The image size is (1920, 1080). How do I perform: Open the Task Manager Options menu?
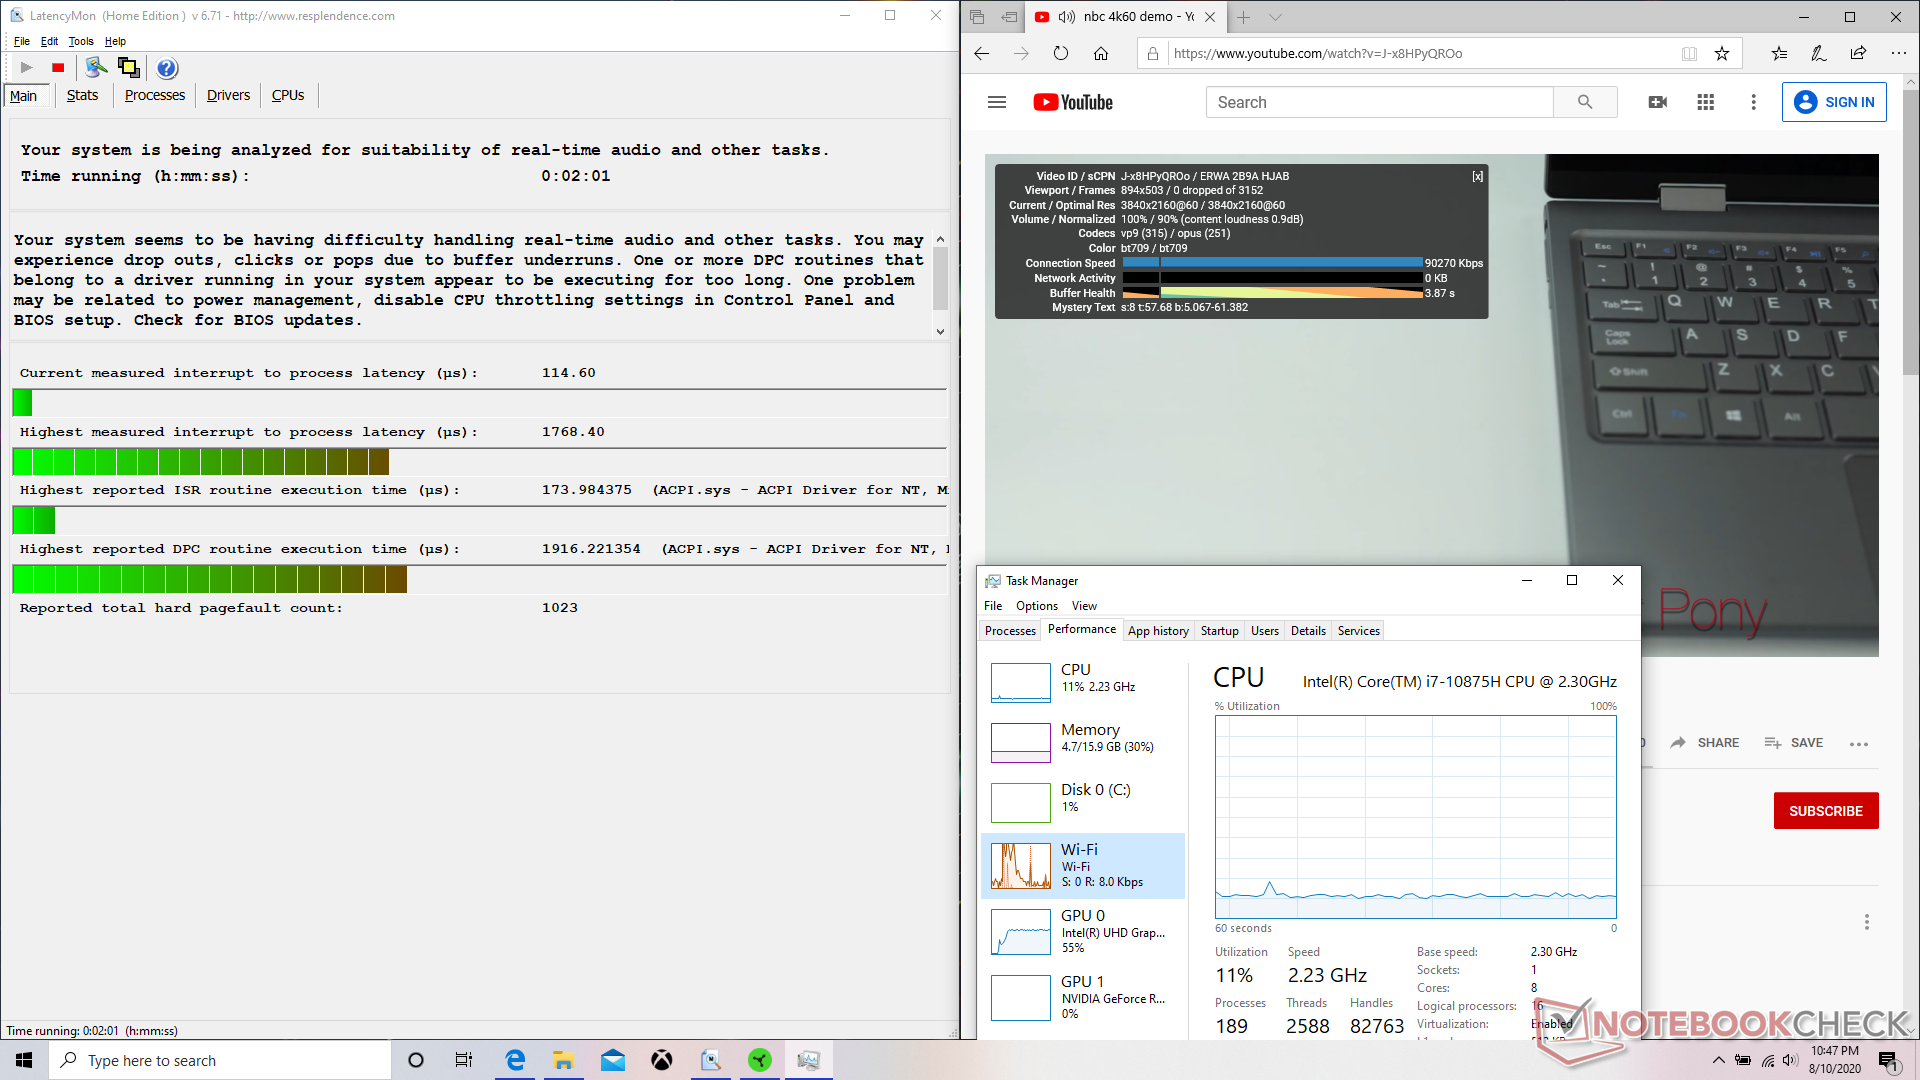point(1036,606)
